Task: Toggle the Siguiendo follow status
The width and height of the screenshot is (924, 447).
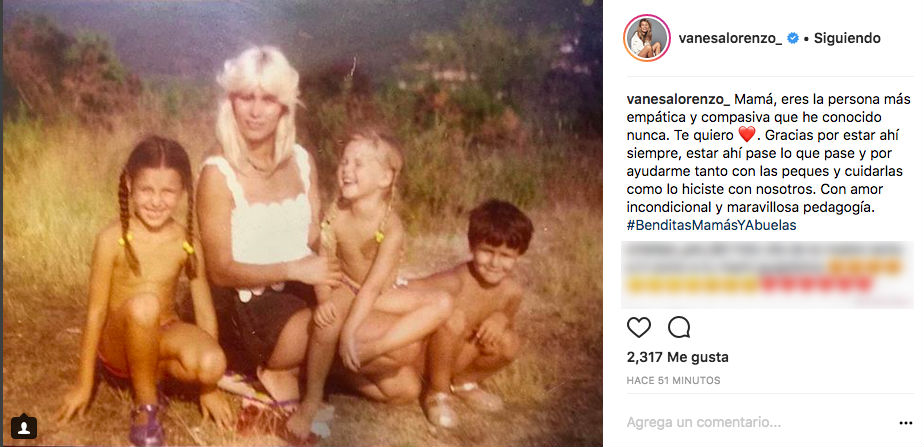Action: pos(847,38)
